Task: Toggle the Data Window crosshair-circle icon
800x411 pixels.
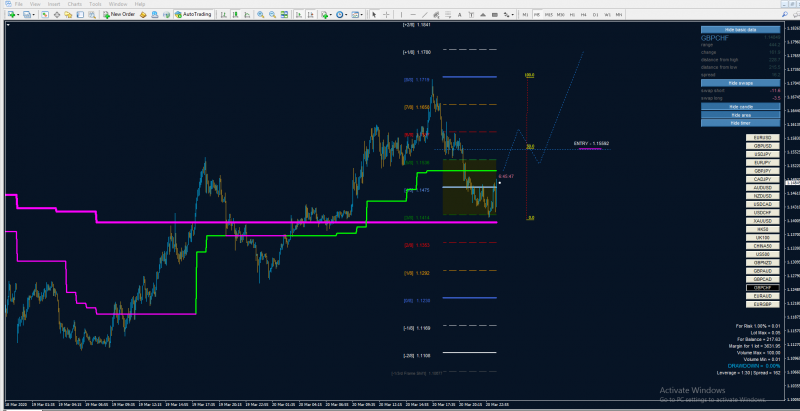Action: click(57, 15)
